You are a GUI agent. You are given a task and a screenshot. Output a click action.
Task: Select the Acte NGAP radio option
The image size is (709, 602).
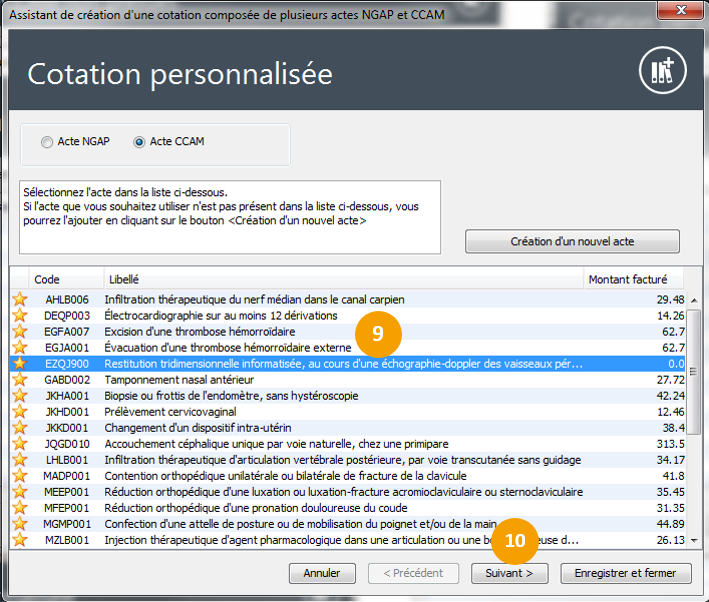coord(47,143)
